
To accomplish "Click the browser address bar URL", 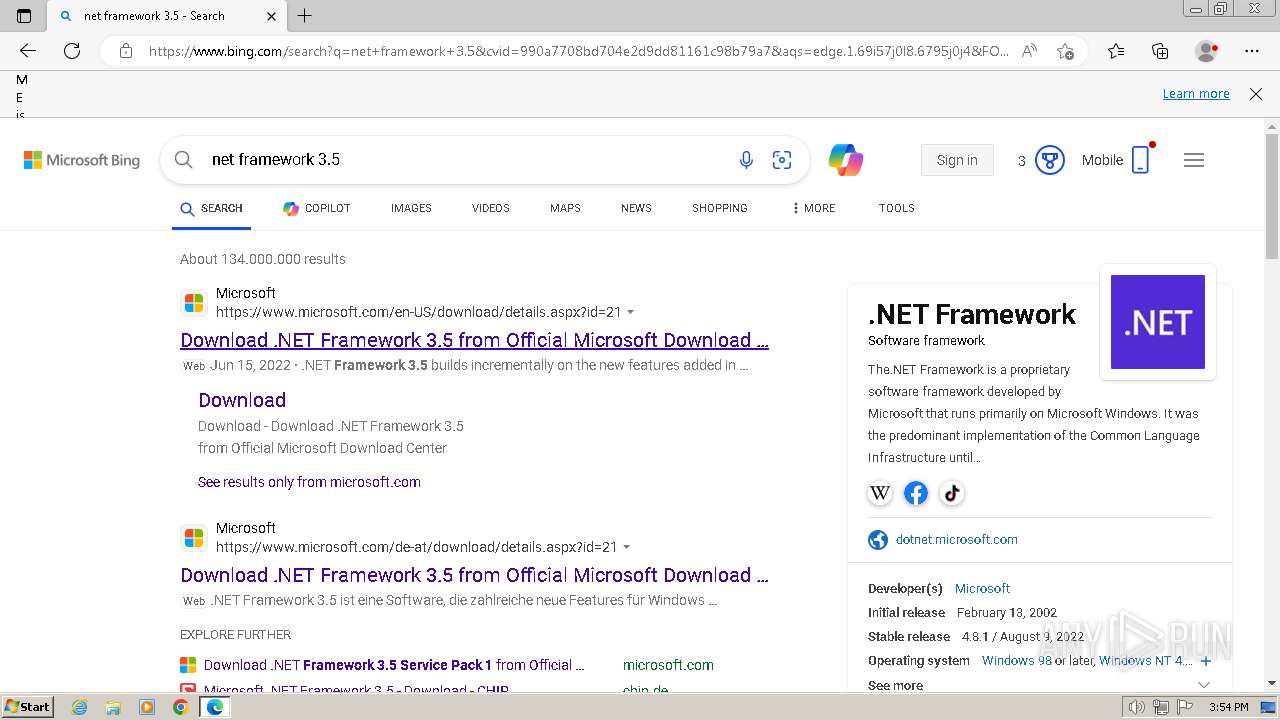I will [578, 51].
